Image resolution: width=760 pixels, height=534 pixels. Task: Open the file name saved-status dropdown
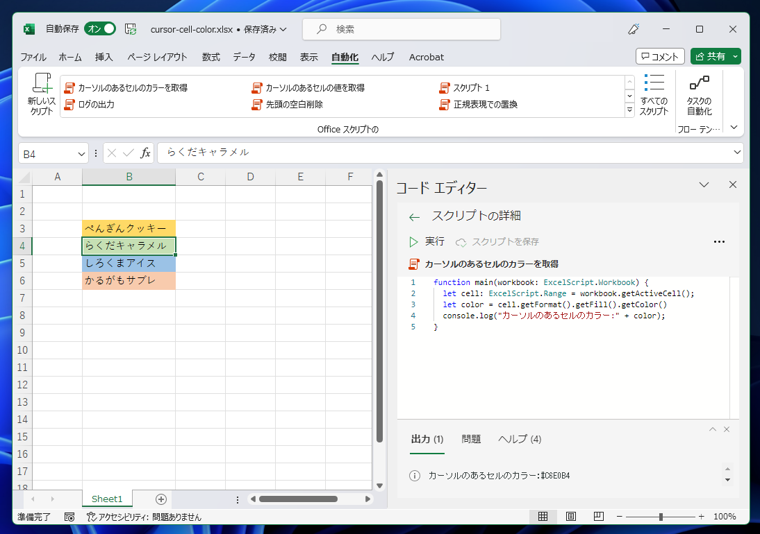(x=284, y=30)
